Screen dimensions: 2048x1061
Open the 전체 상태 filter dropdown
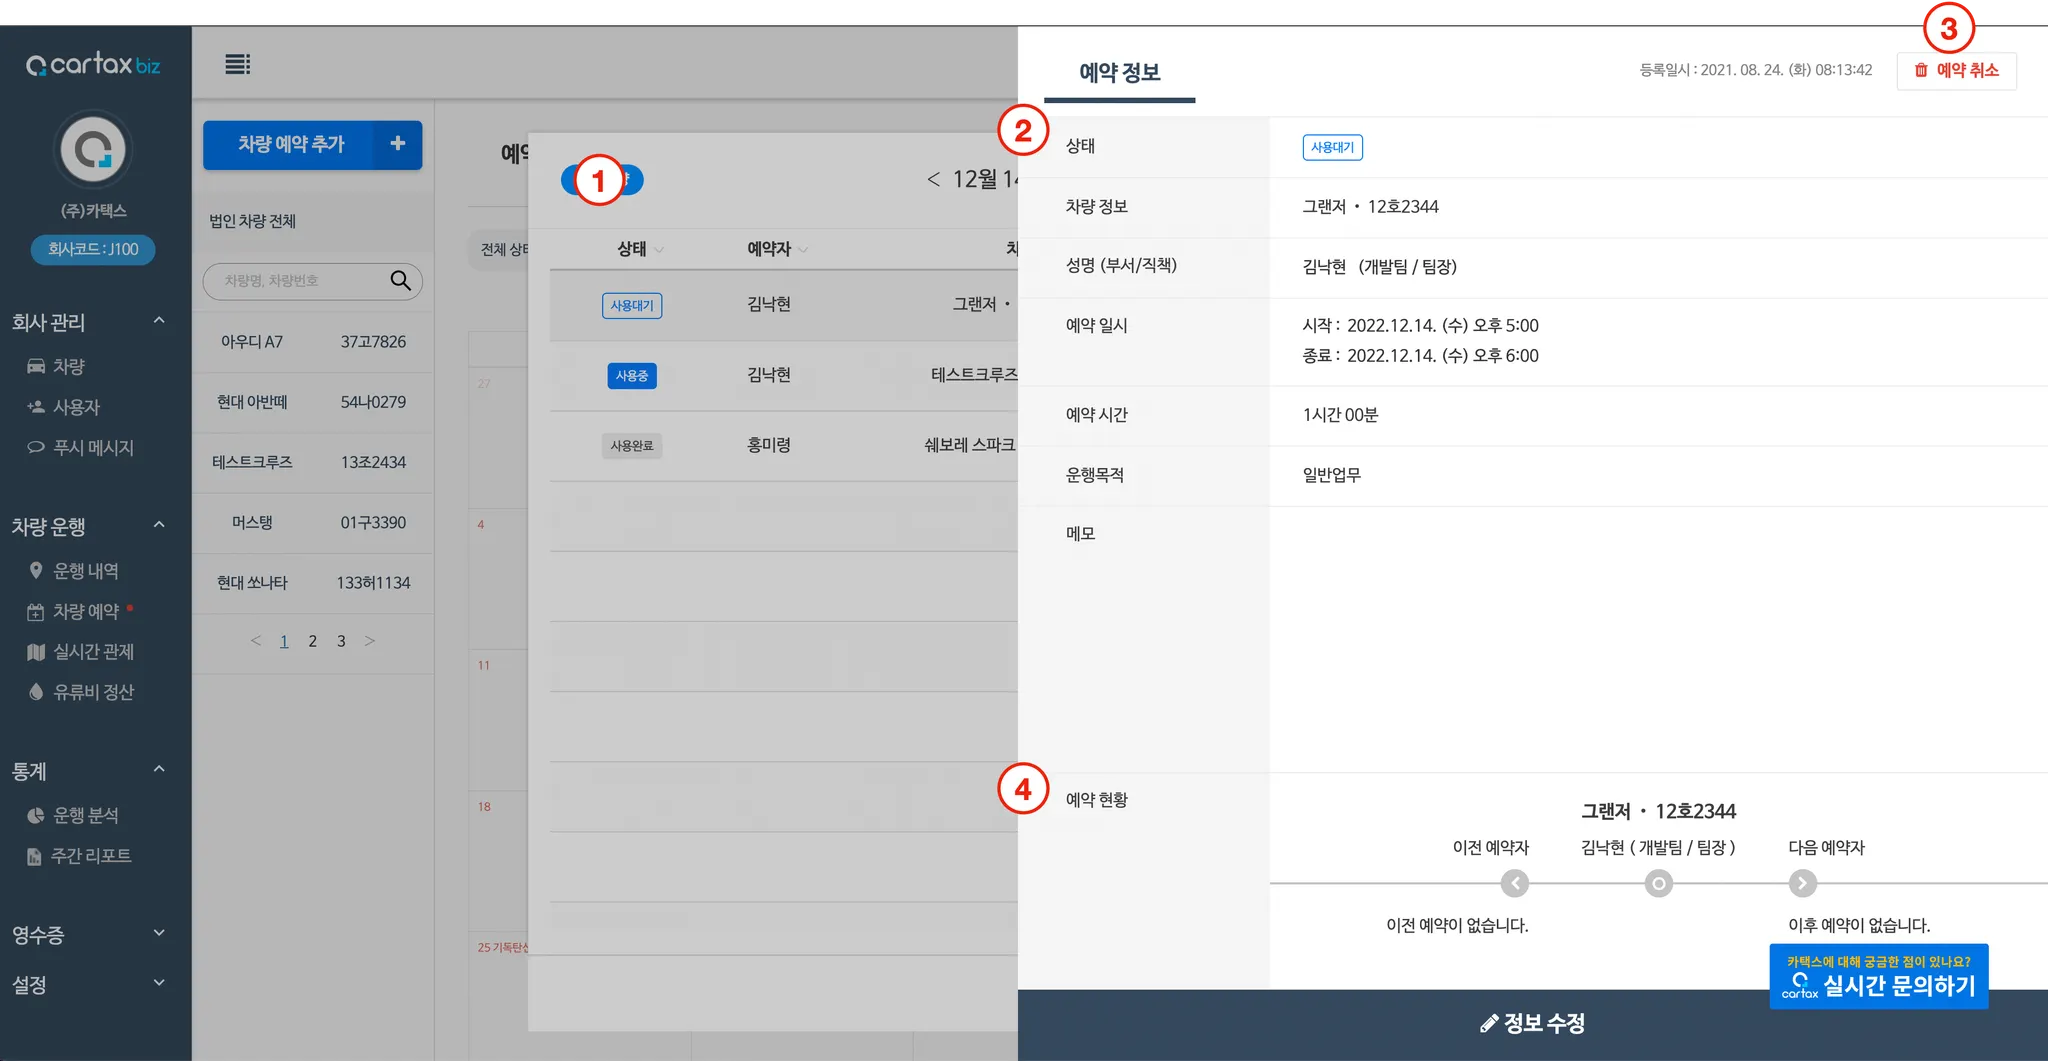[x=499, y=249]
